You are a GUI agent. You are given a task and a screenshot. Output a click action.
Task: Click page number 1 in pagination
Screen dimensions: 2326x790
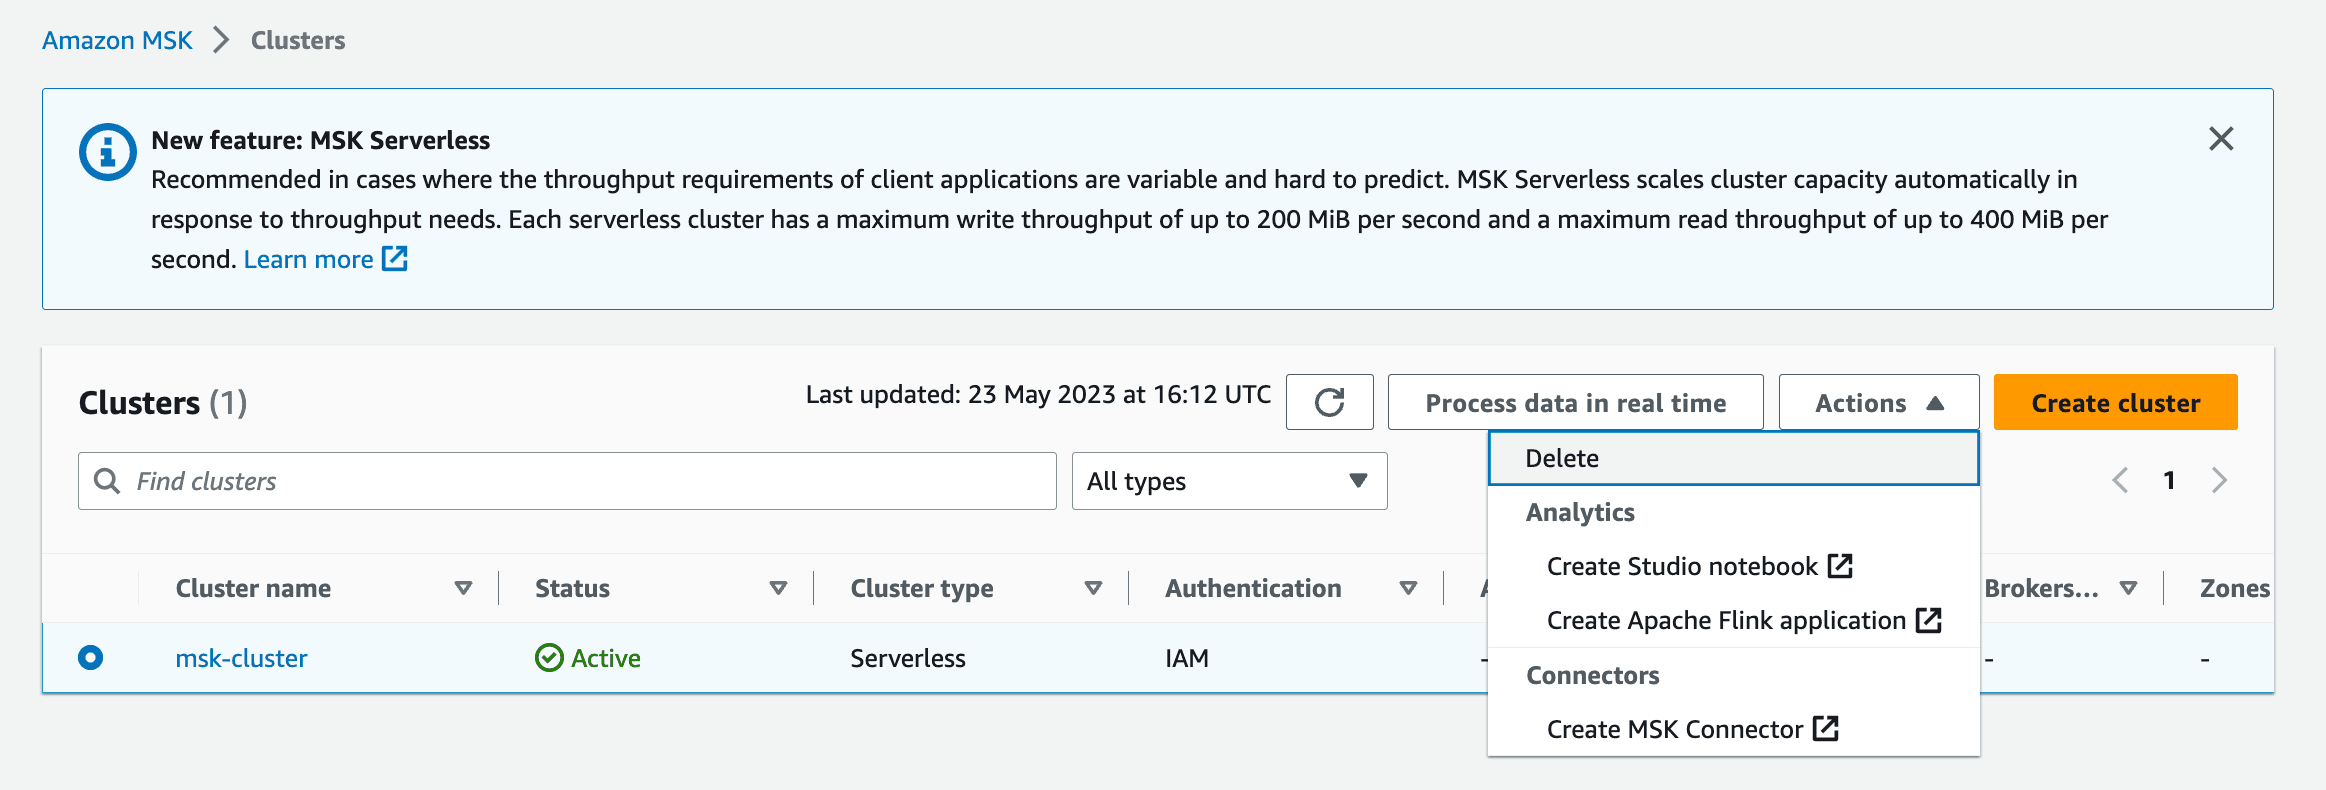point(2169,480)
